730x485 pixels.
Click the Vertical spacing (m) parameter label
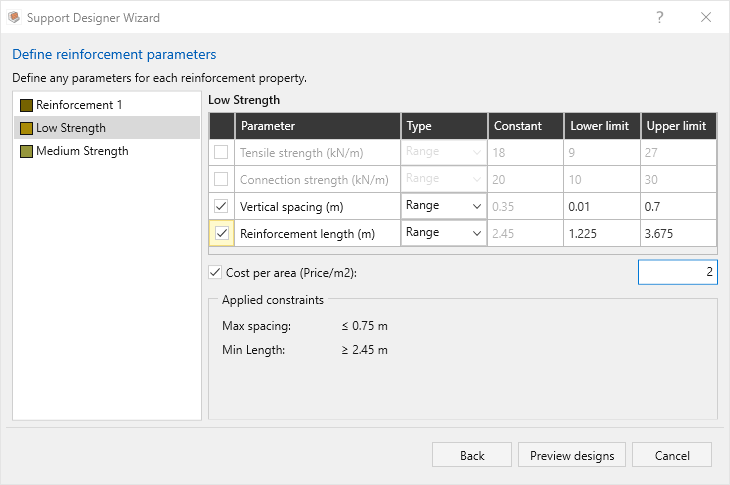tap(291, 207)
